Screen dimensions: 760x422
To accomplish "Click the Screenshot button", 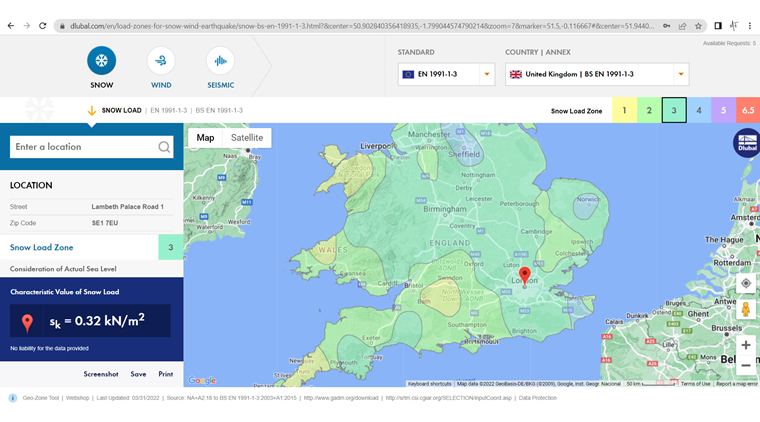I will click(101, 374).
